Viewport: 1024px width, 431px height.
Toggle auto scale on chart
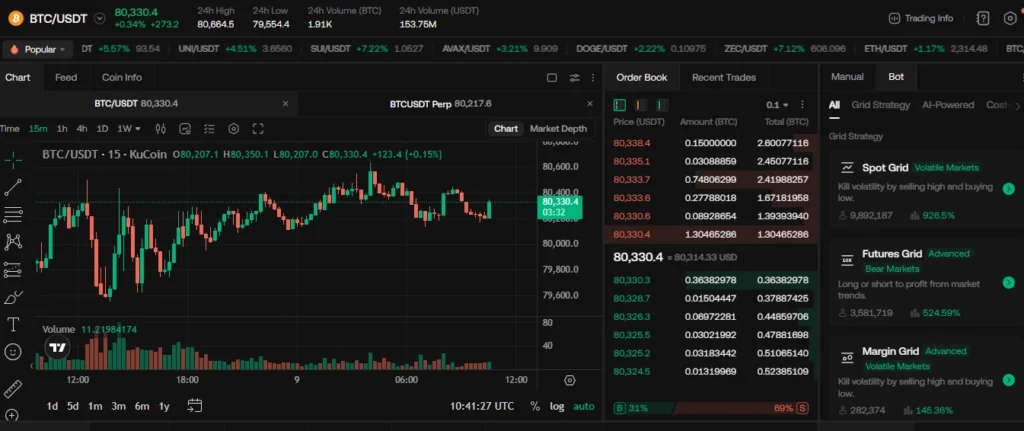pyautogui.click(x=584, y=406)
